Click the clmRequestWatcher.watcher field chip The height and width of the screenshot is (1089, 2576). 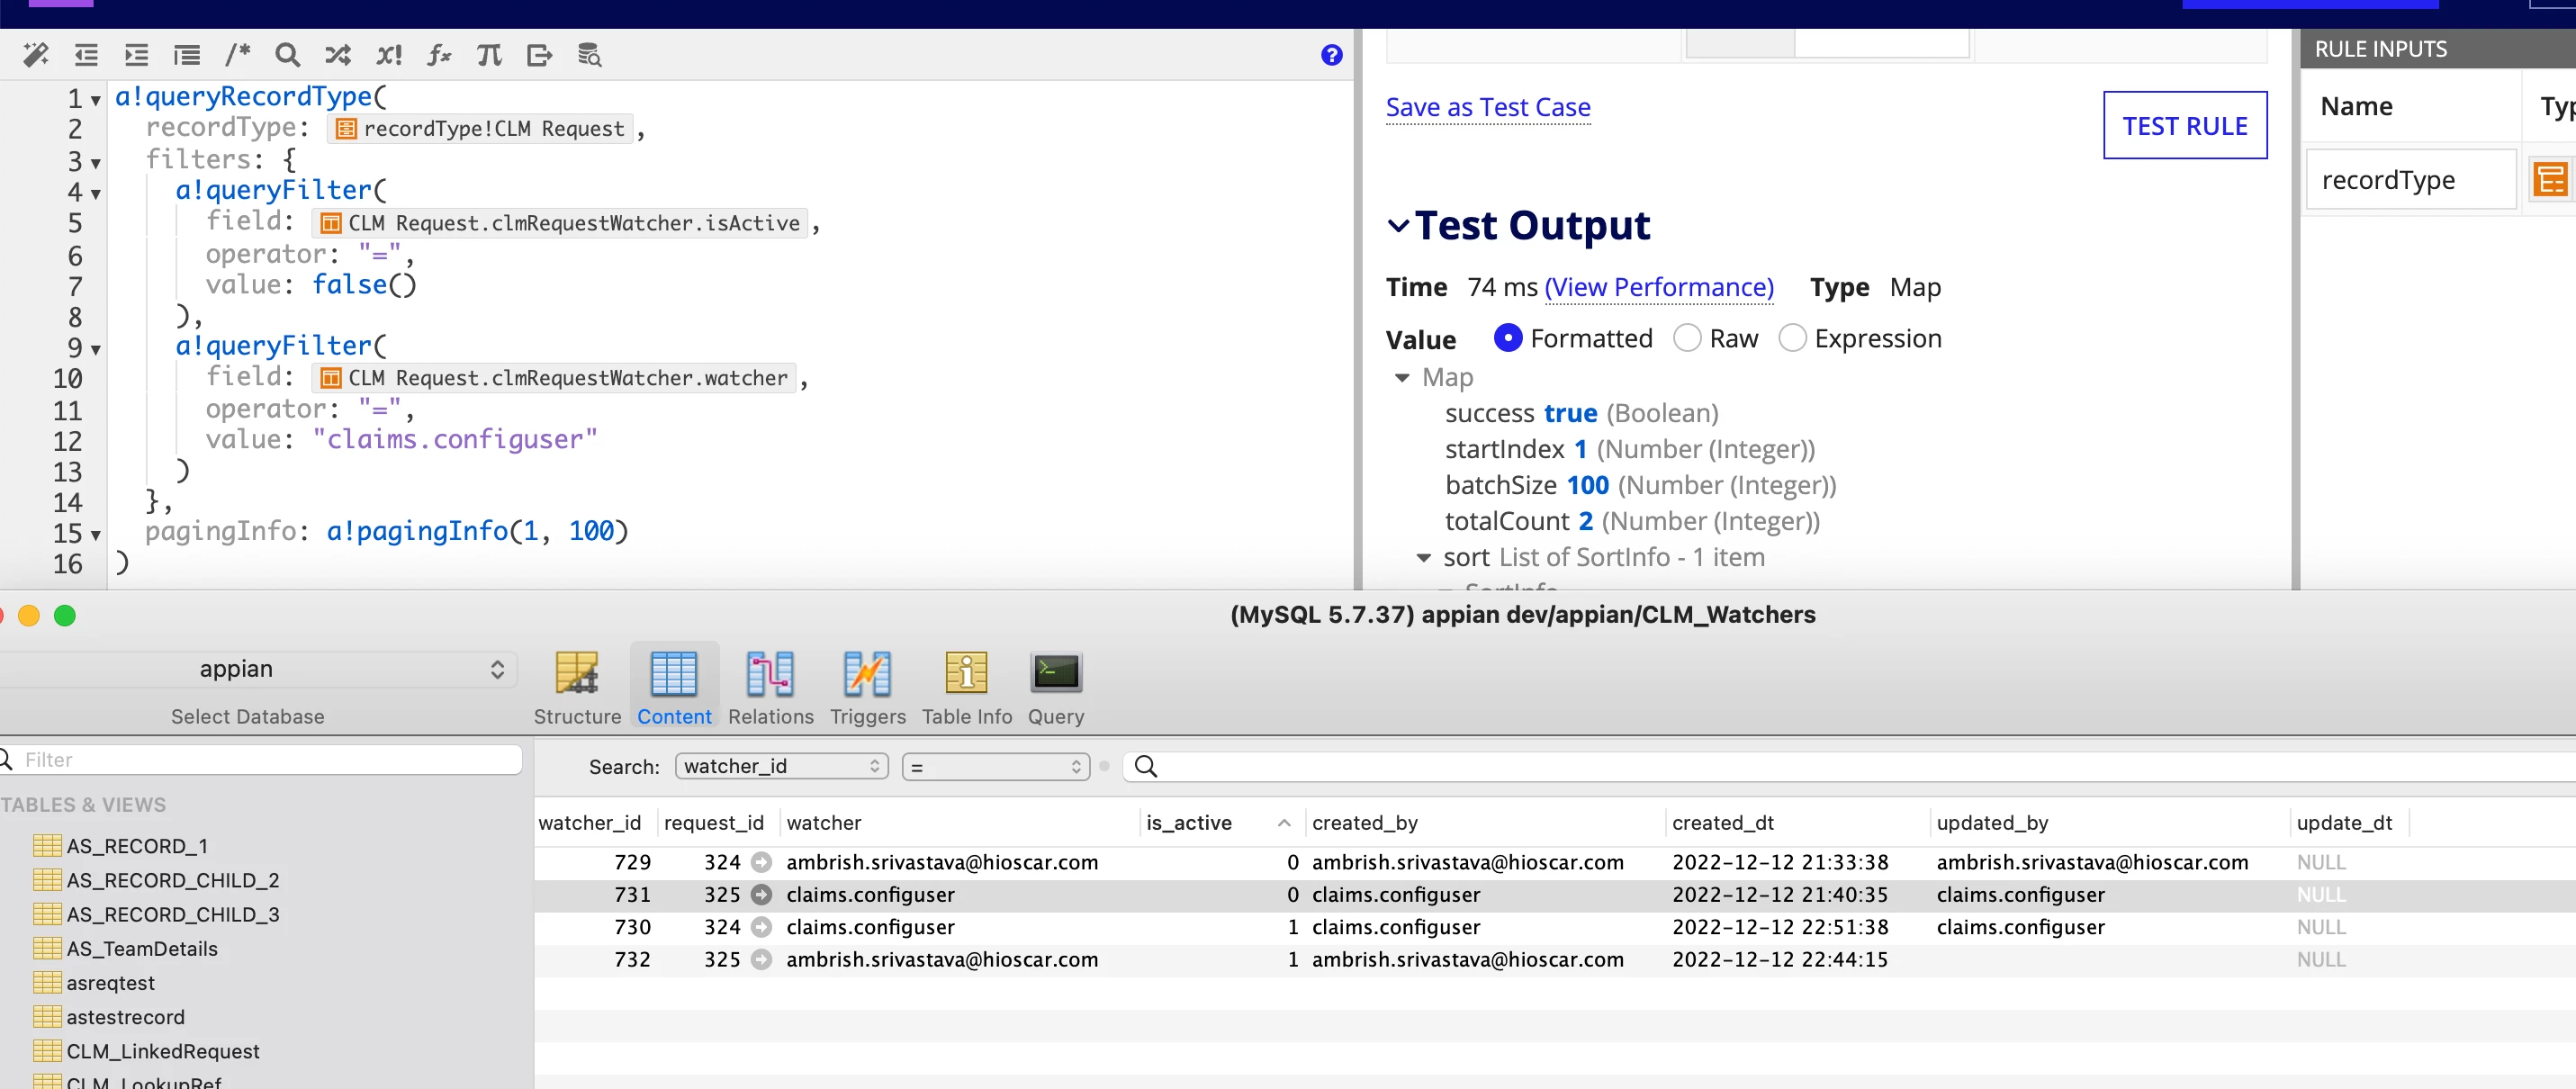pos(554,378)
